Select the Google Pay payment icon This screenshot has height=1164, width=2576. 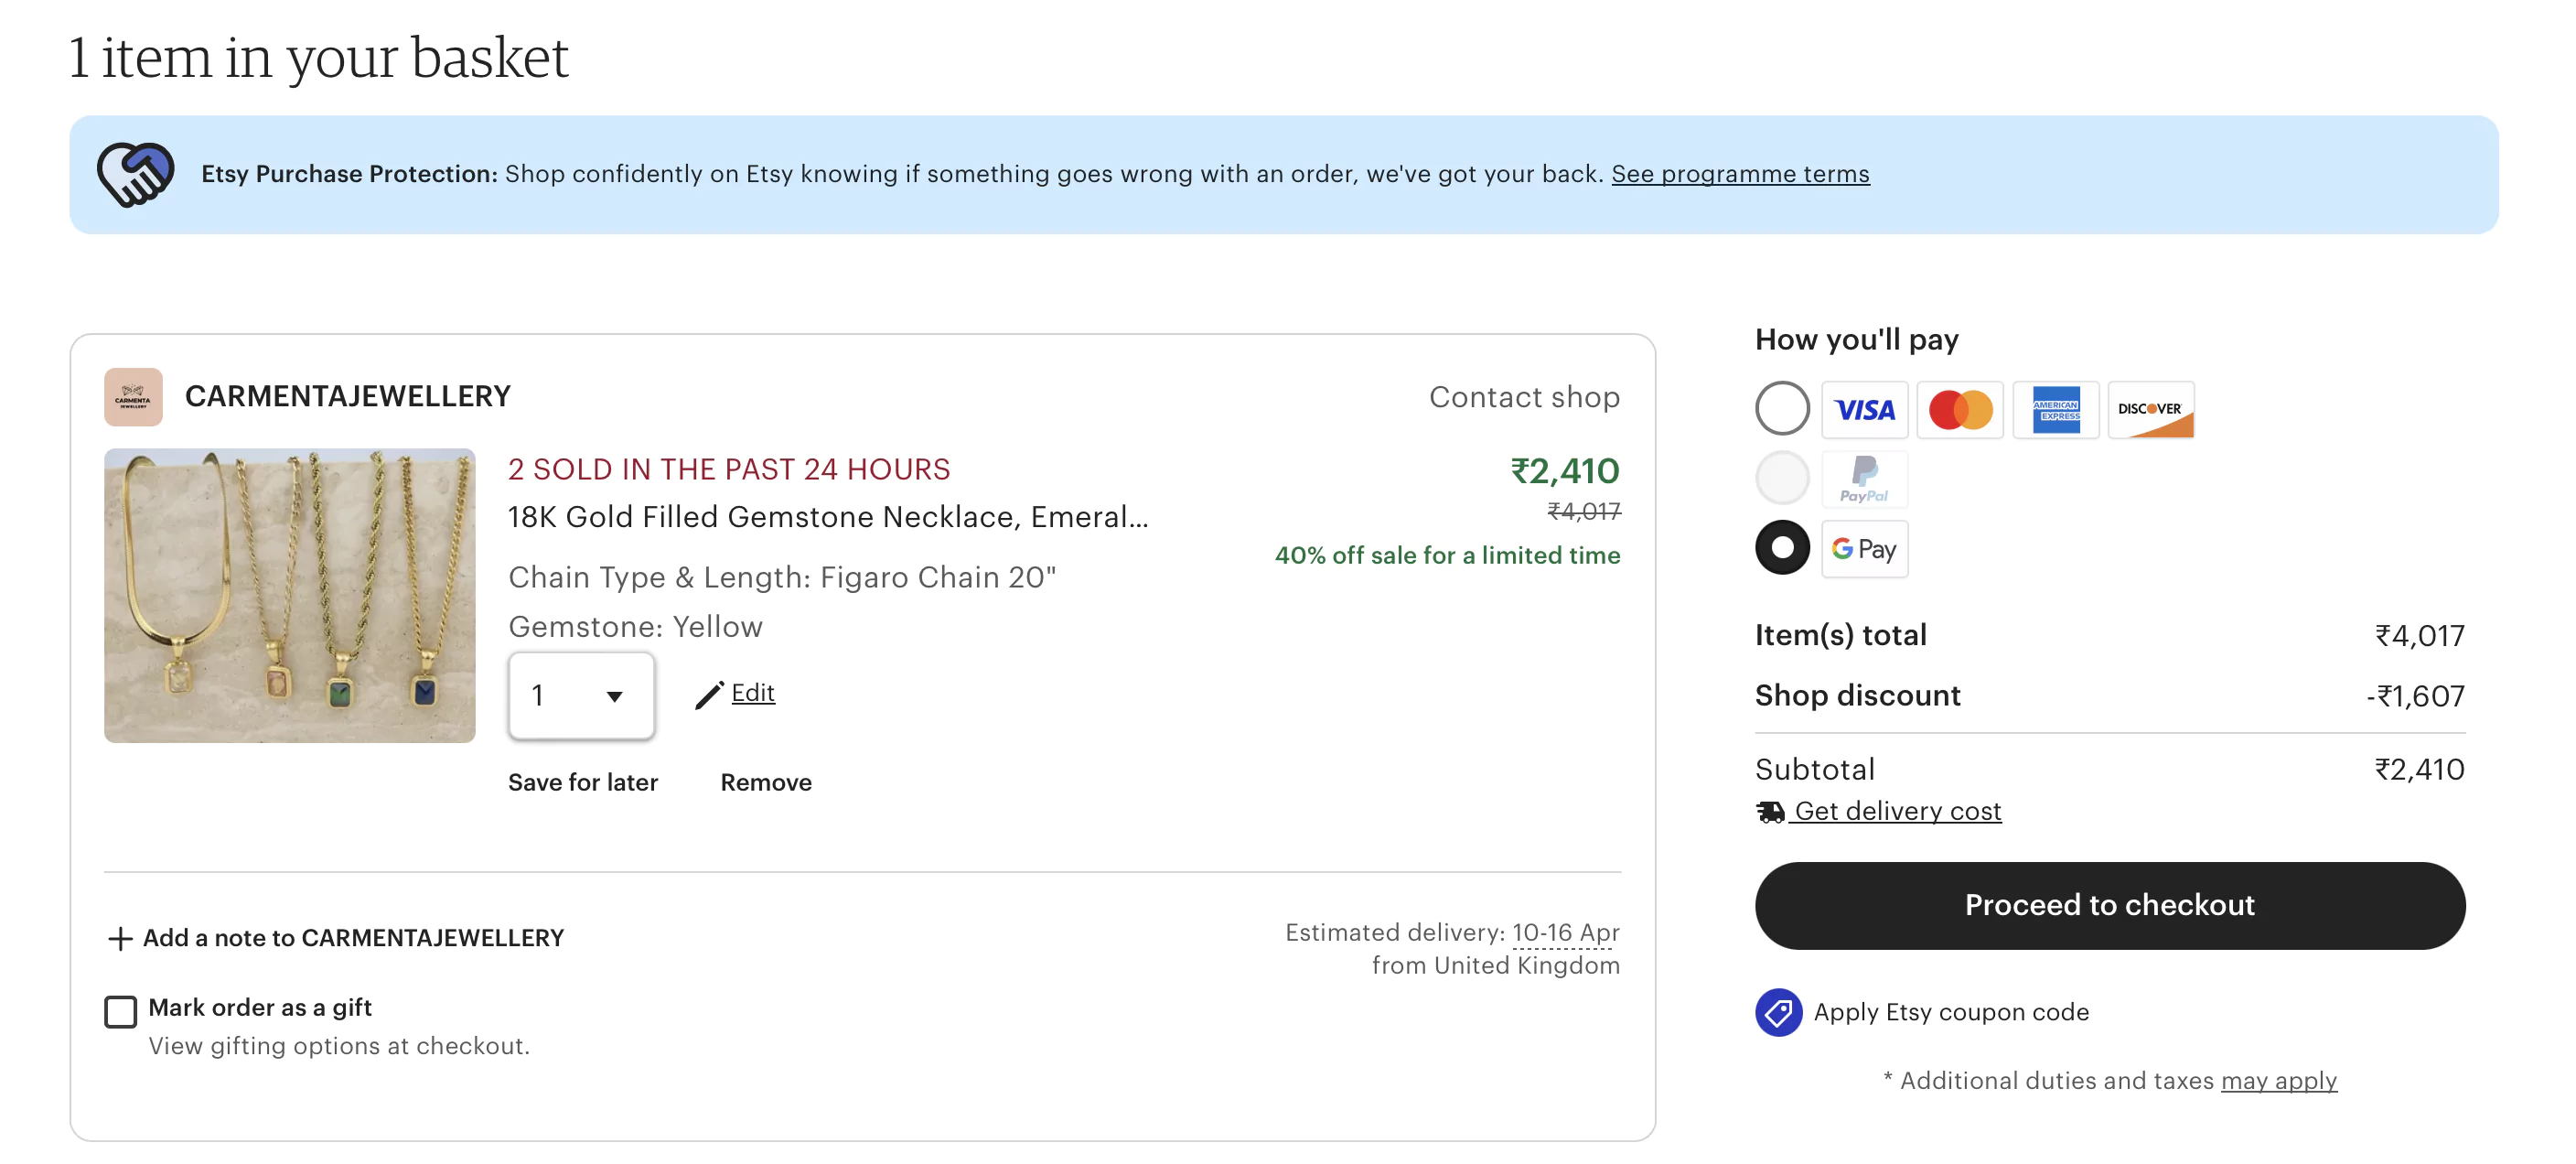1863,547
